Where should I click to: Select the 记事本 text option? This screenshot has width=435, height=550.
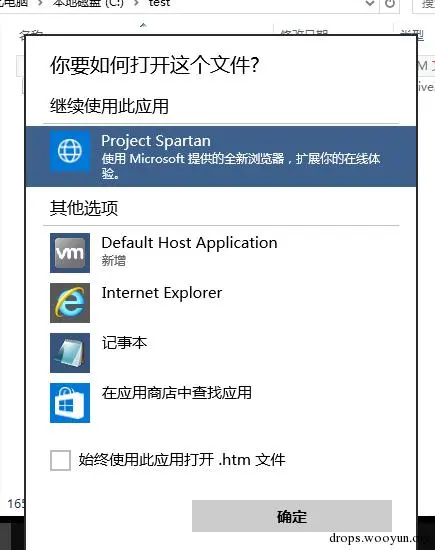[124, 343]
